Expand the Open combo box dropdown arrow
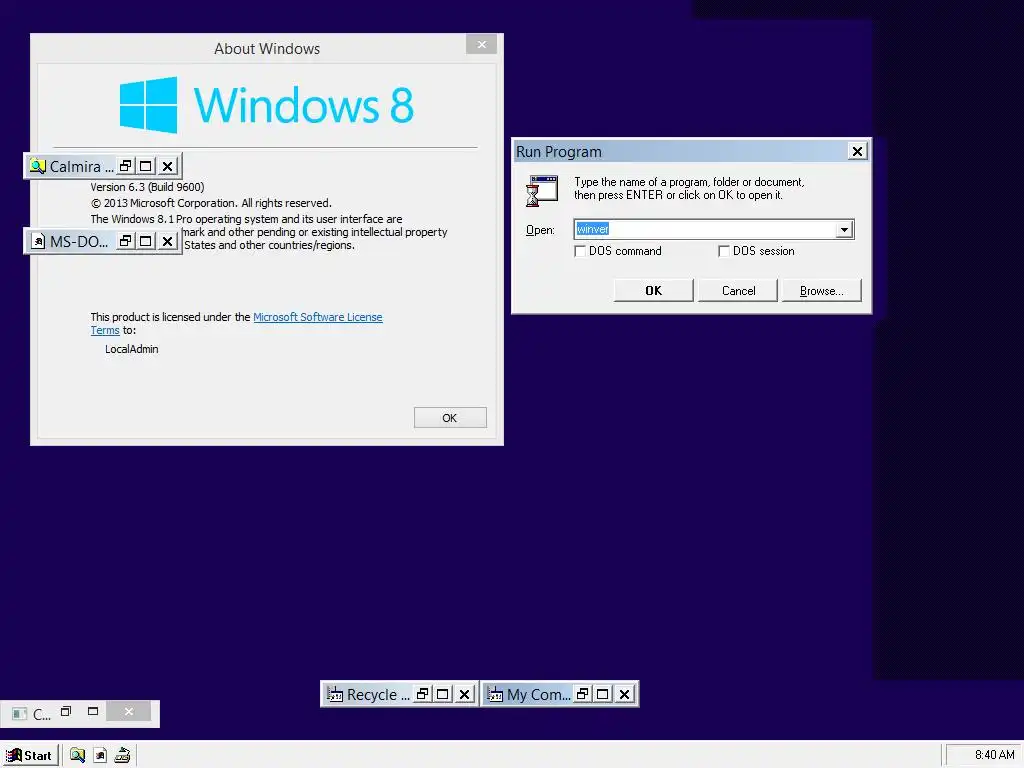Screen dimensions: 1024x768 coord(844,229)
